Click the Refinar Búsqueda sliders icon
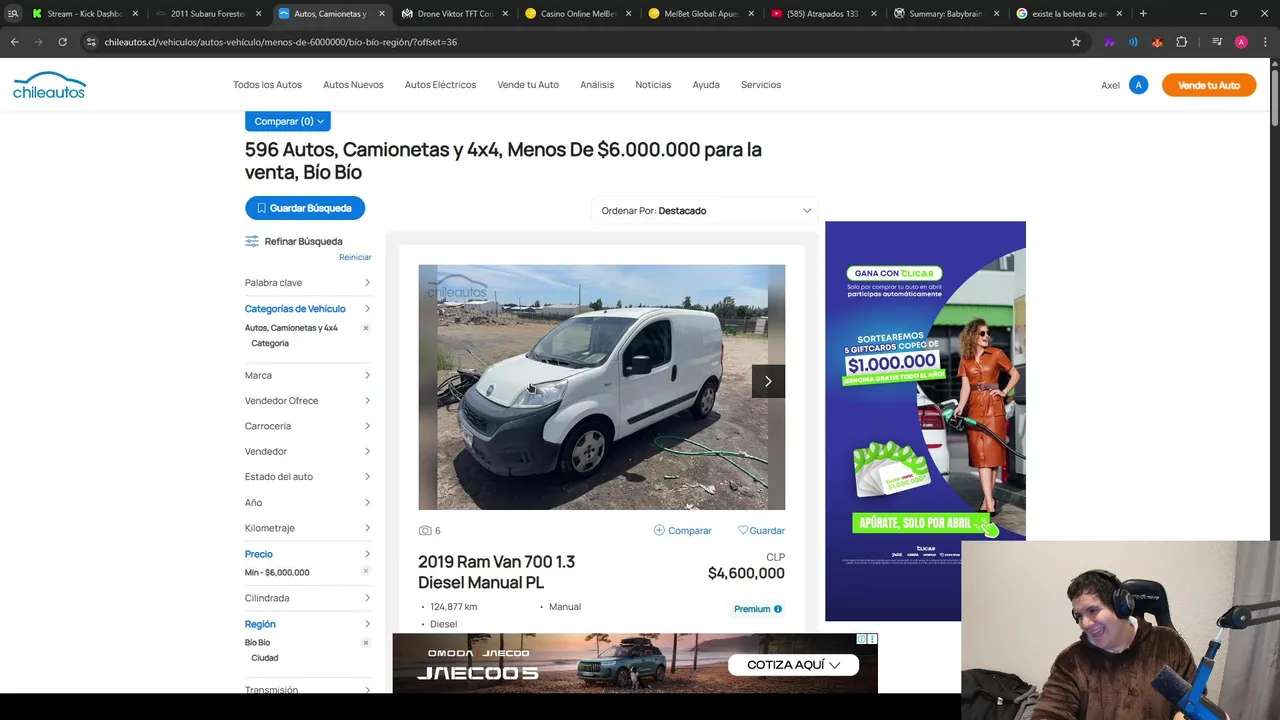1280x720 pixels. (x=252, y=241)
